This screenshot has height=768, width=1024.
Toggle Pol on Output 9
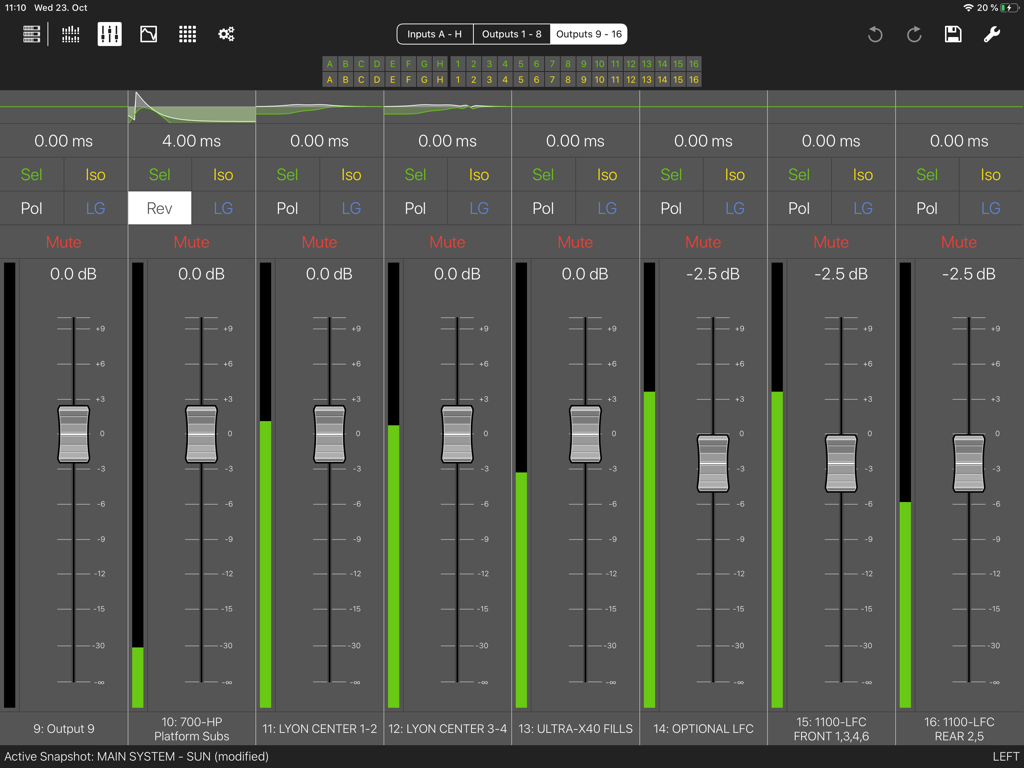pyautogui.click(x=31, y=208)
